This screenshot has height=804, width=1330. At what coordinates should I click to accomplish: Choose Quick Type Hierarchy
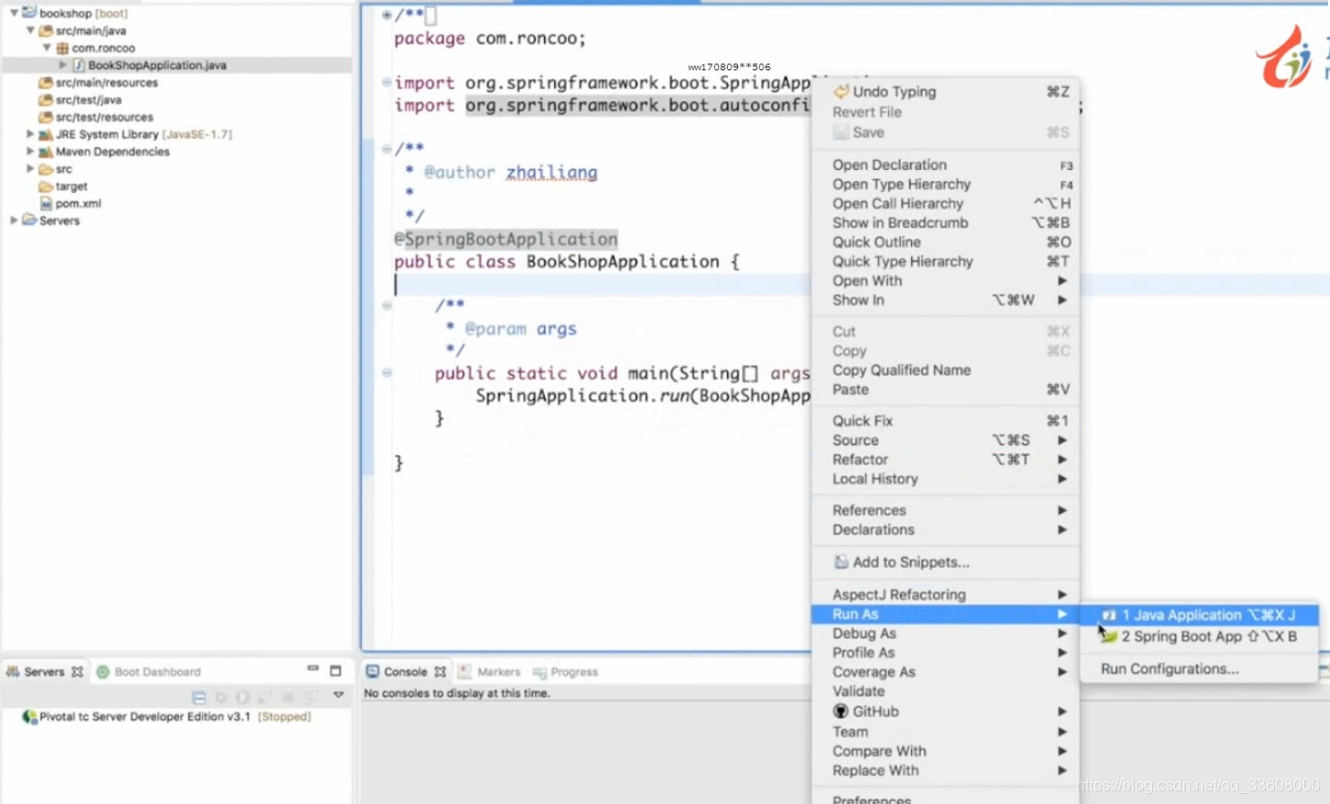click(945, 261)
